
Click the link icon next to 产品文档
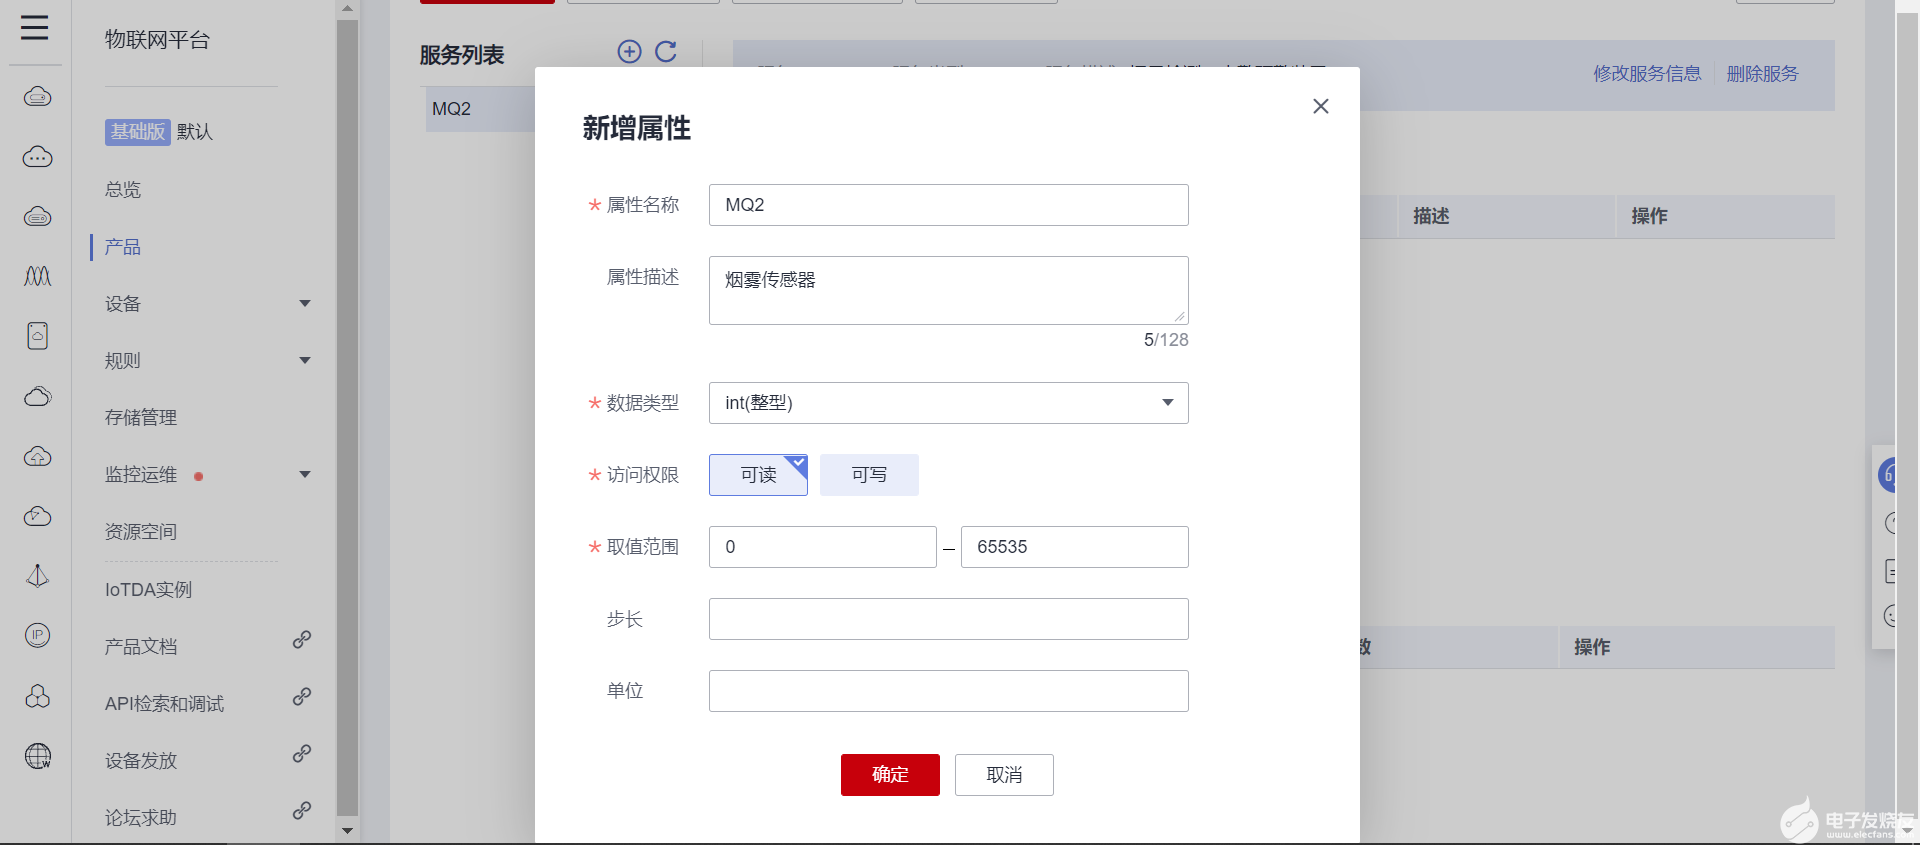pyautogui.click(x=302, y=640)
